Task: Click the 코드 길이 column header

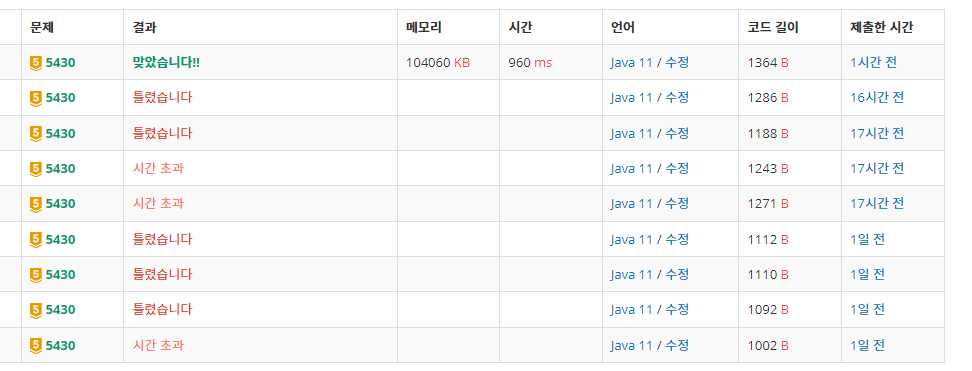Action: (774, 27)
